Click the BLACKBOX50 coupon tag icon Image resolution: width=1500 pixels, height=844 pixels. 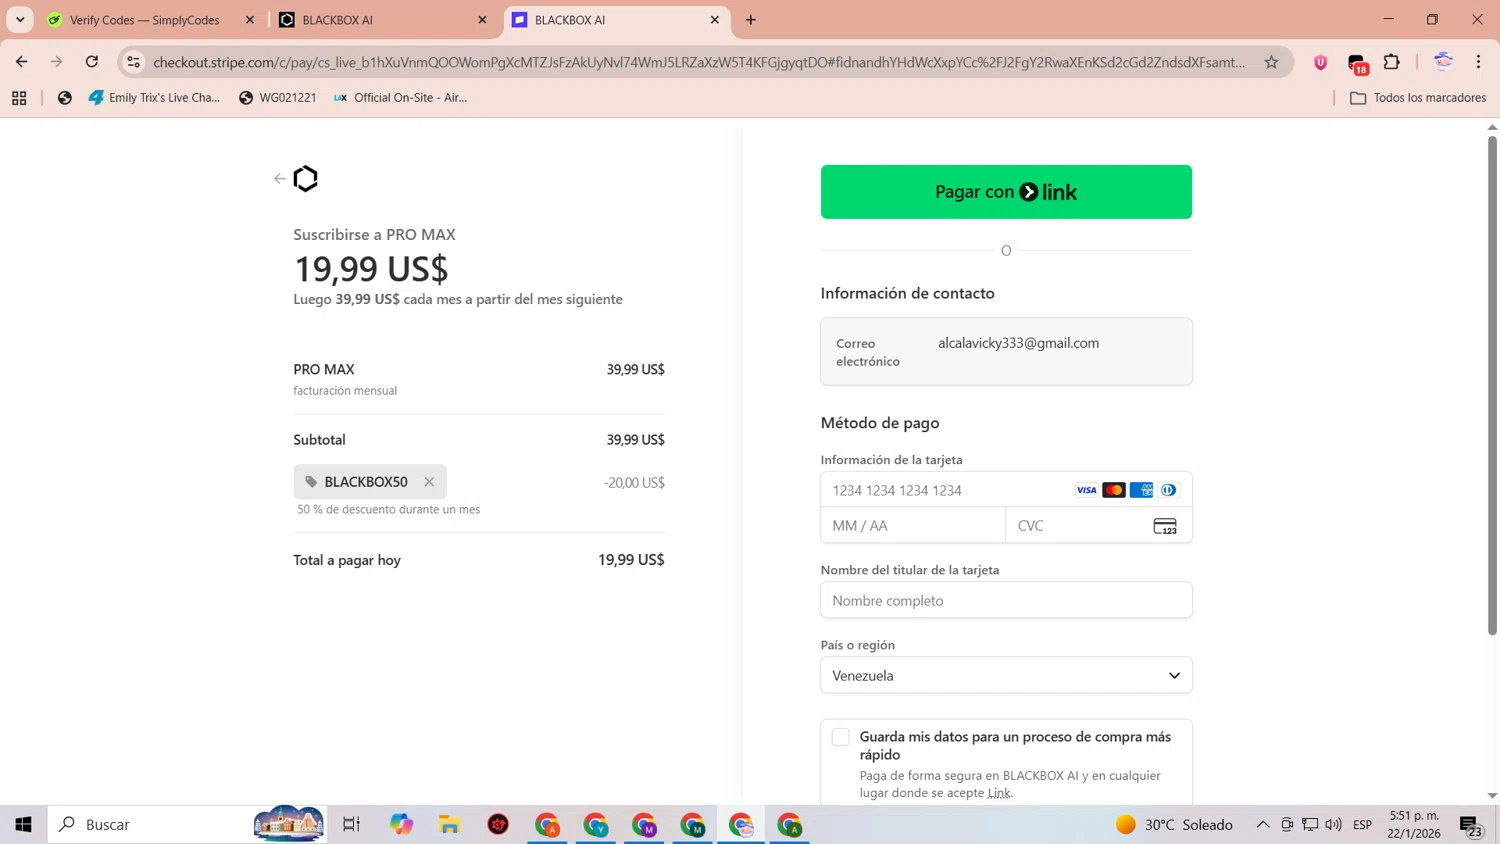pyautogui.click(x=311, y=482)
